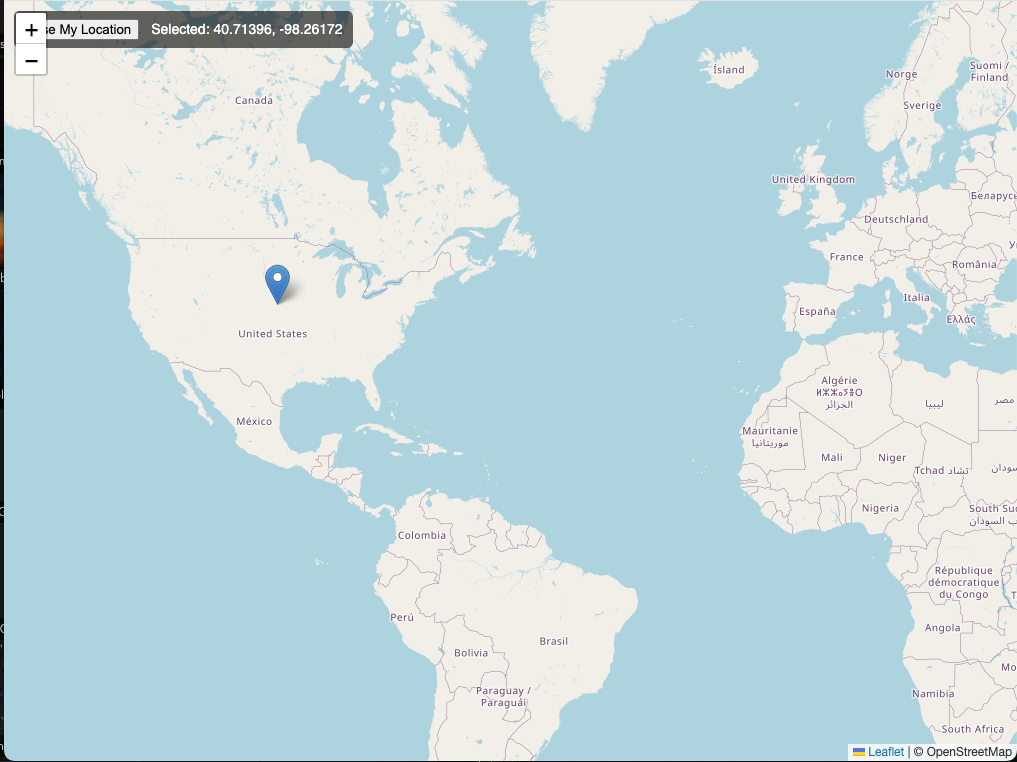Click the Canada label on the map
The image size is (1017, 762).
(x=253, y=100)
